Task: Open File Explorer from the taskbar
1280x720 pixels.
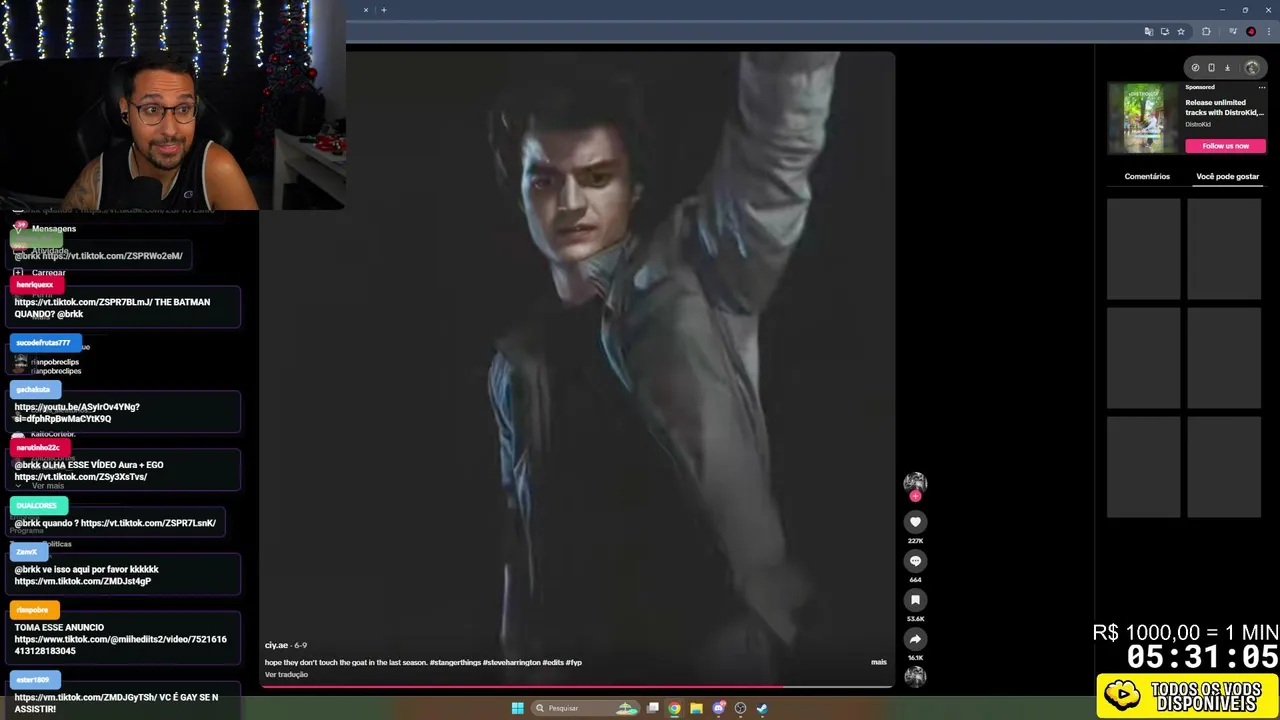Action: [x=696, y=708]
